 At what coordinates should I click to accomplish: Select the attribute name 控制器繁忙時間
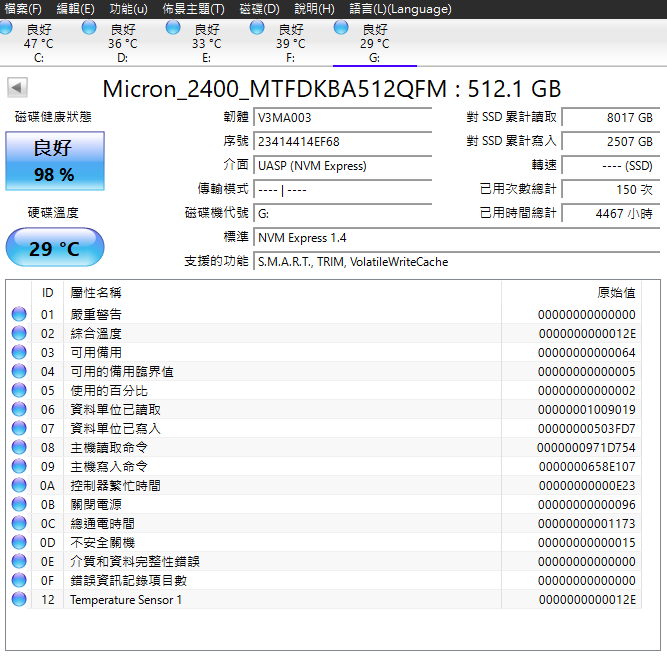click(115, 485)
